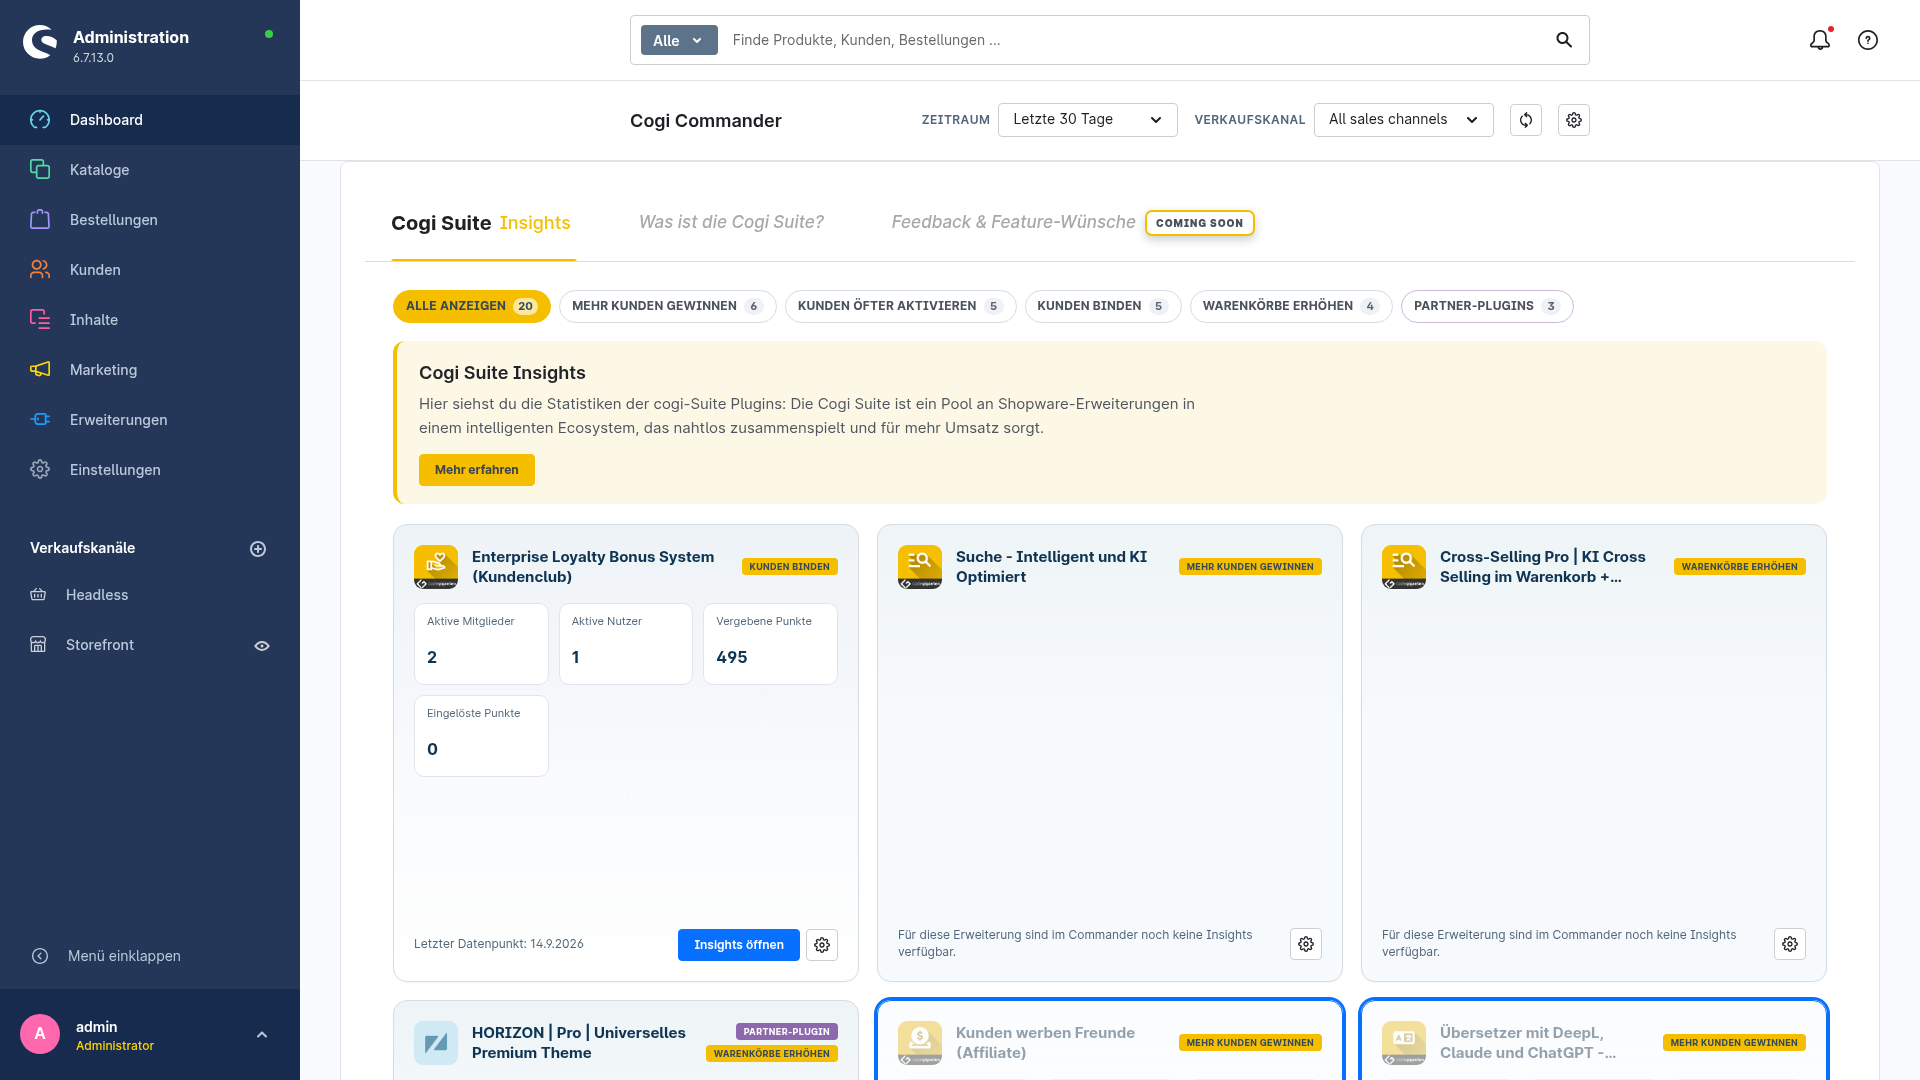Image resolution: width=1920 pixels, height=1080 pixels.
Task: Open the Zeitraum Letzte 30 Tage dropdown
Action: 1088,120
